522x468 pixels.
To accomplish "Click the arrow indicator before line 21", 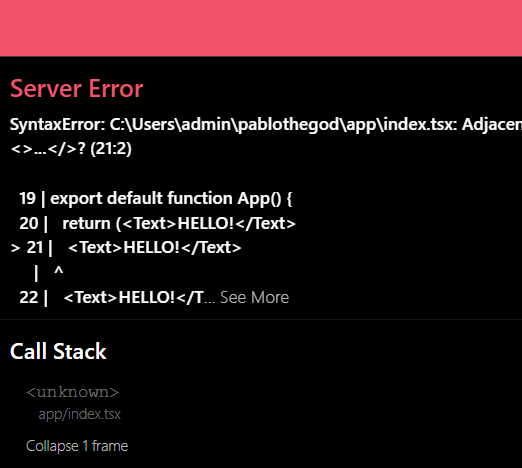I will pyautogui.click(x=15, y=248).
